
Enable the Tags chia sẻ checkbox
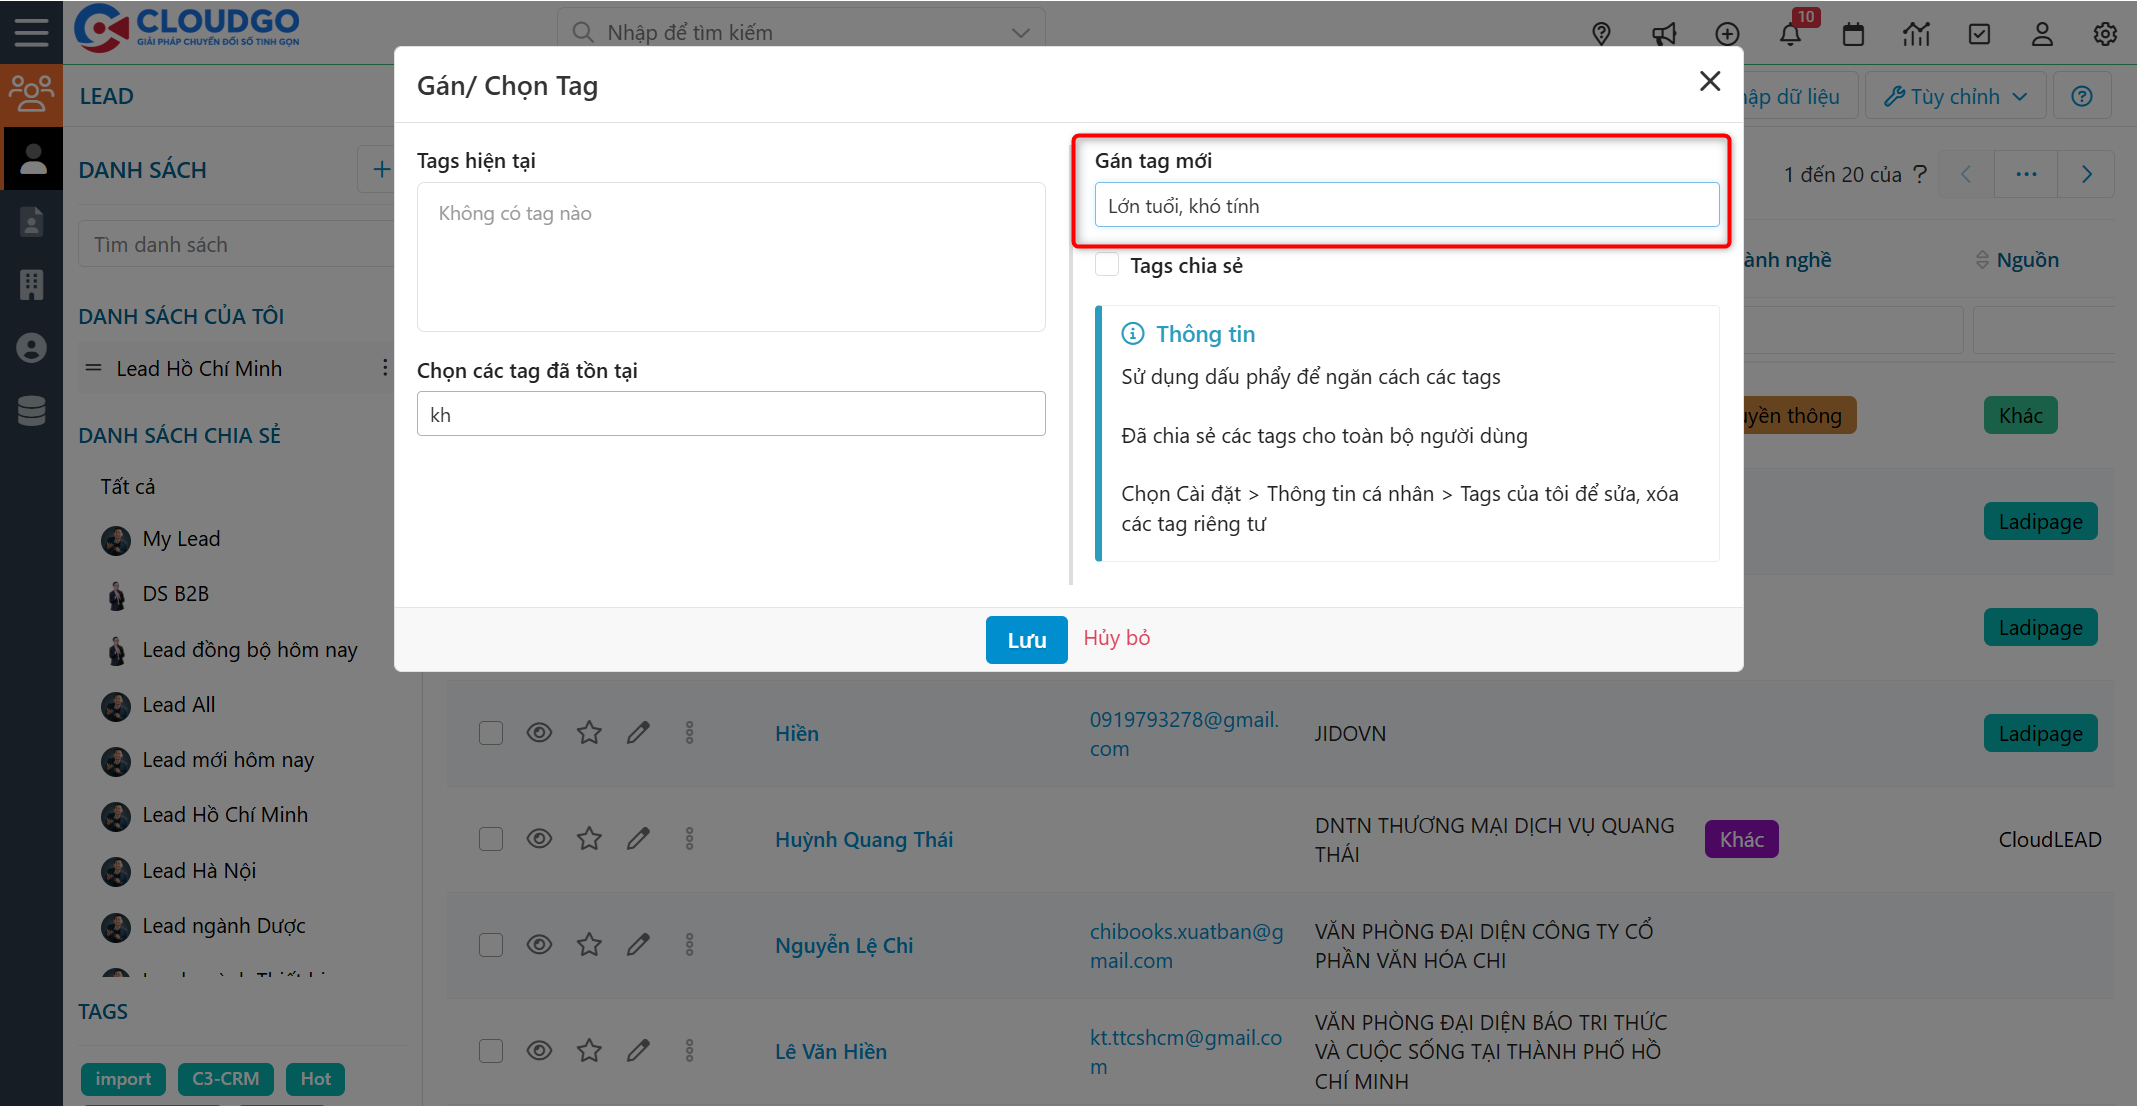[1107, 265]
